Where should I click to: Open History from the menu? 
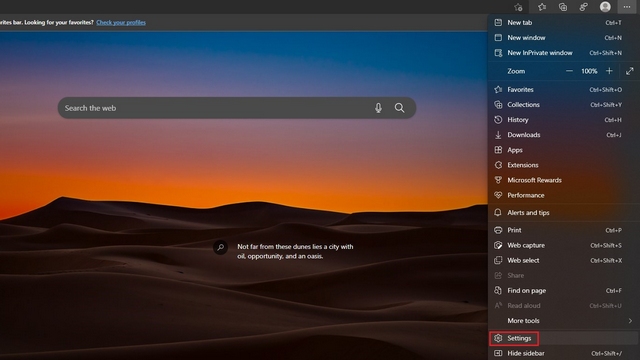564,120
